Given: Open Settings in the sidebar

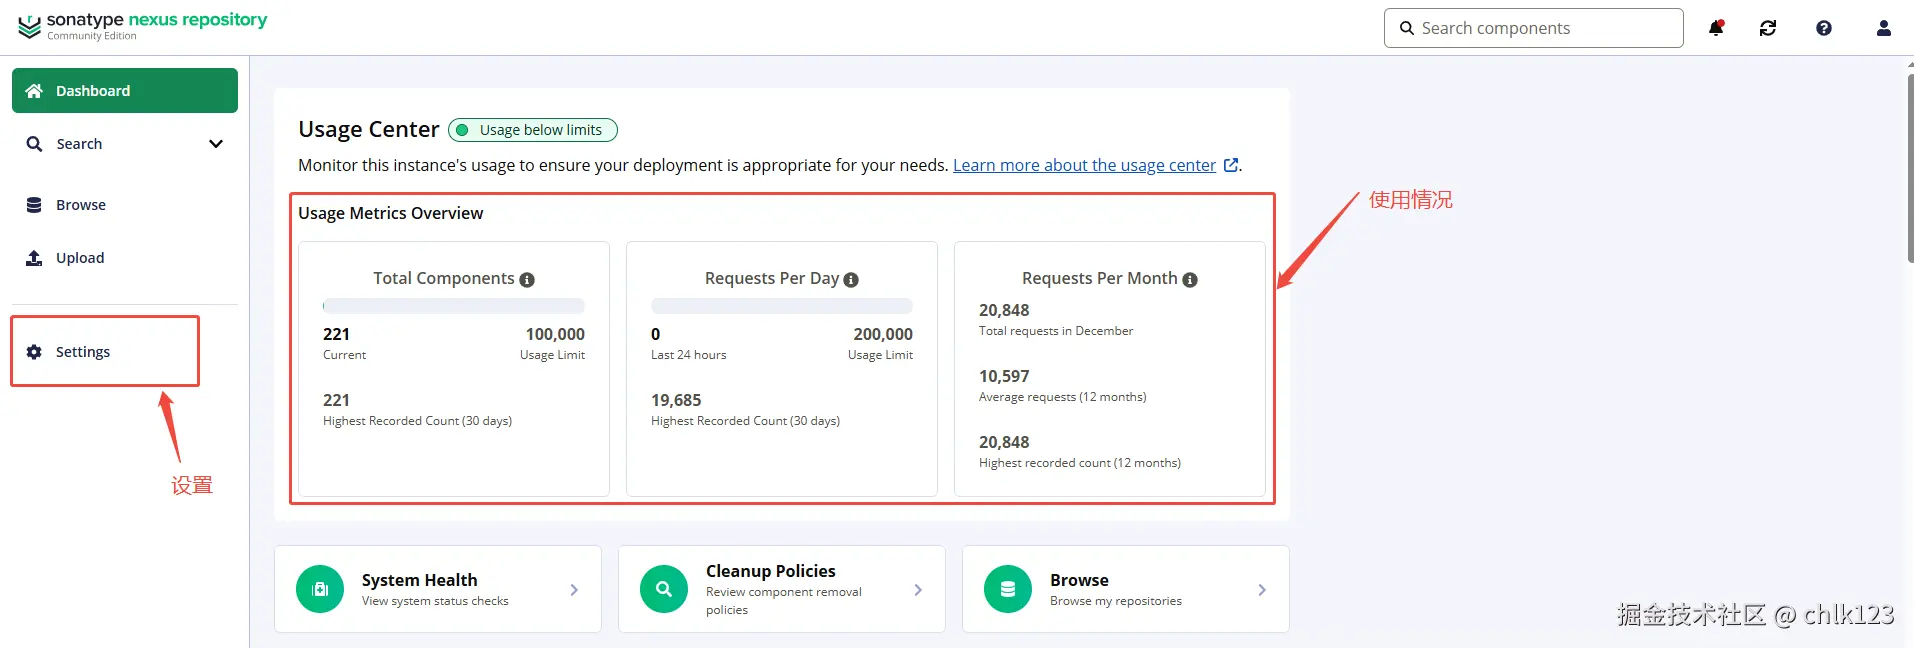Looking at the screenshot, I should click(x=83, y=352).
